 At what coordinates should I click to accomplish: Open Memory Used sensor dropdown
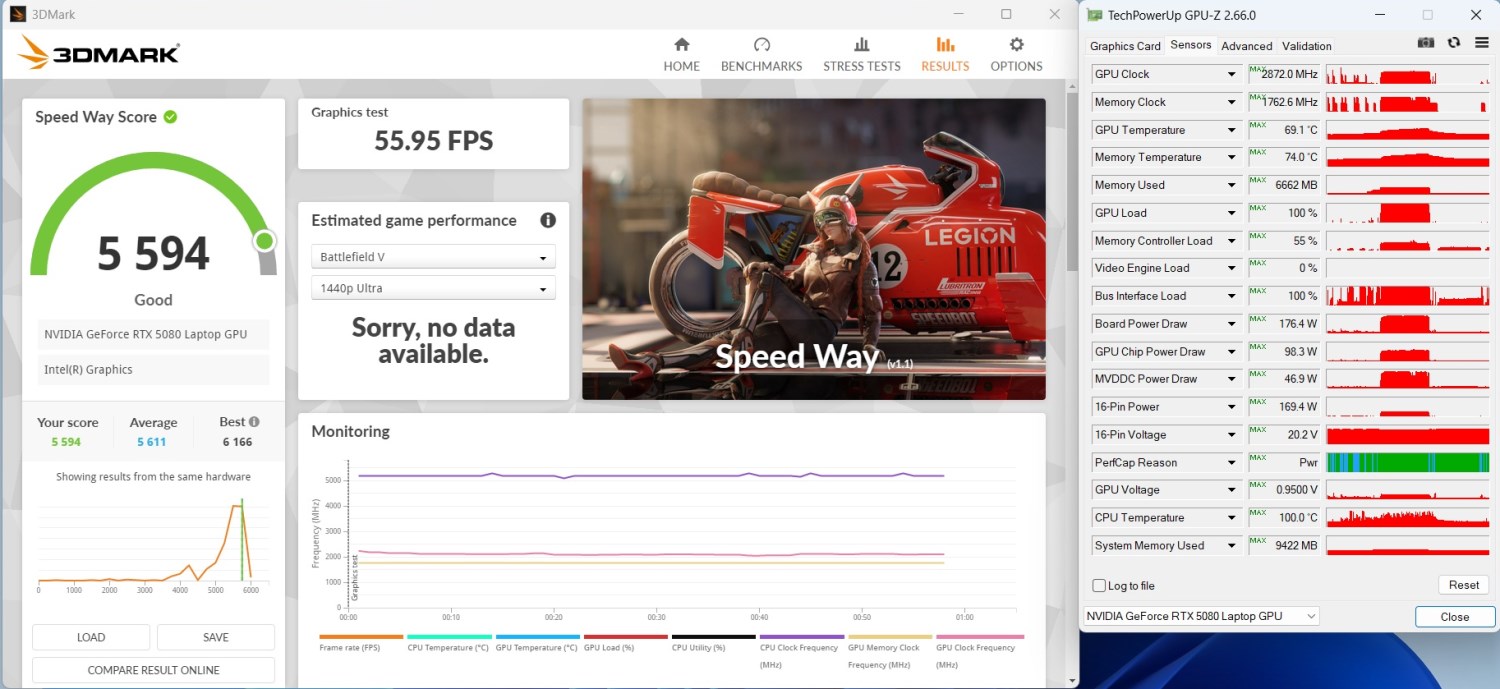(1232, 185)
